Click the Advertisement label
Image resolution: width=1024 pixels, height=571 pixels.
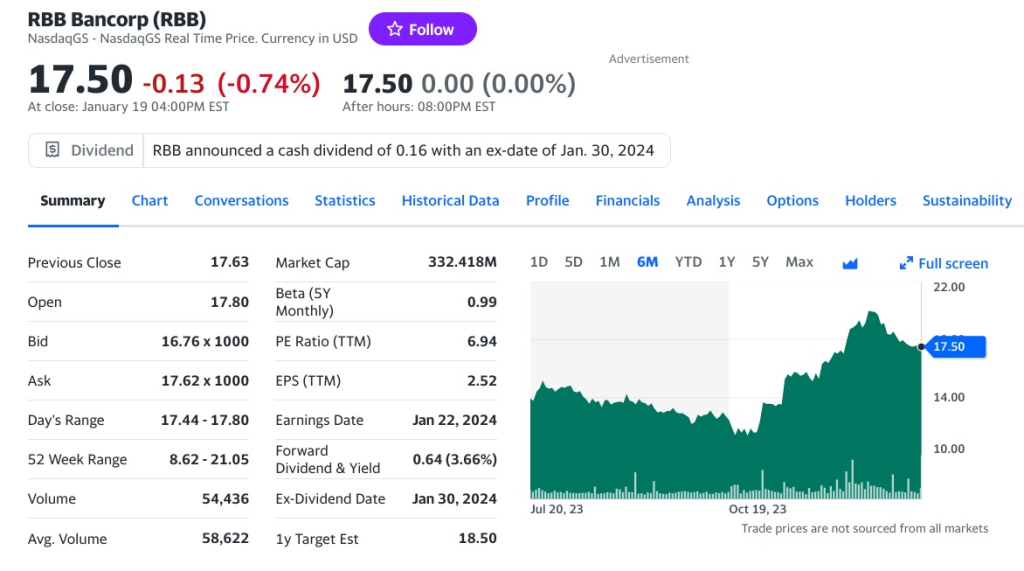(648, 59)
